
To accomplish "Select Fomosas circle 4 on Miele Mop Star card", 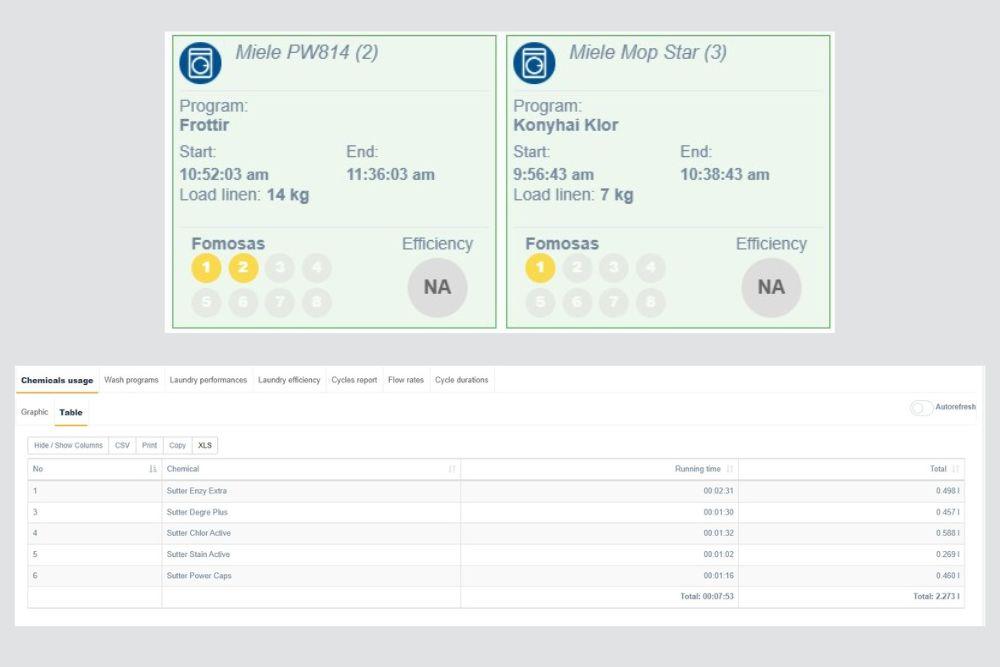I will pos(651,268).
